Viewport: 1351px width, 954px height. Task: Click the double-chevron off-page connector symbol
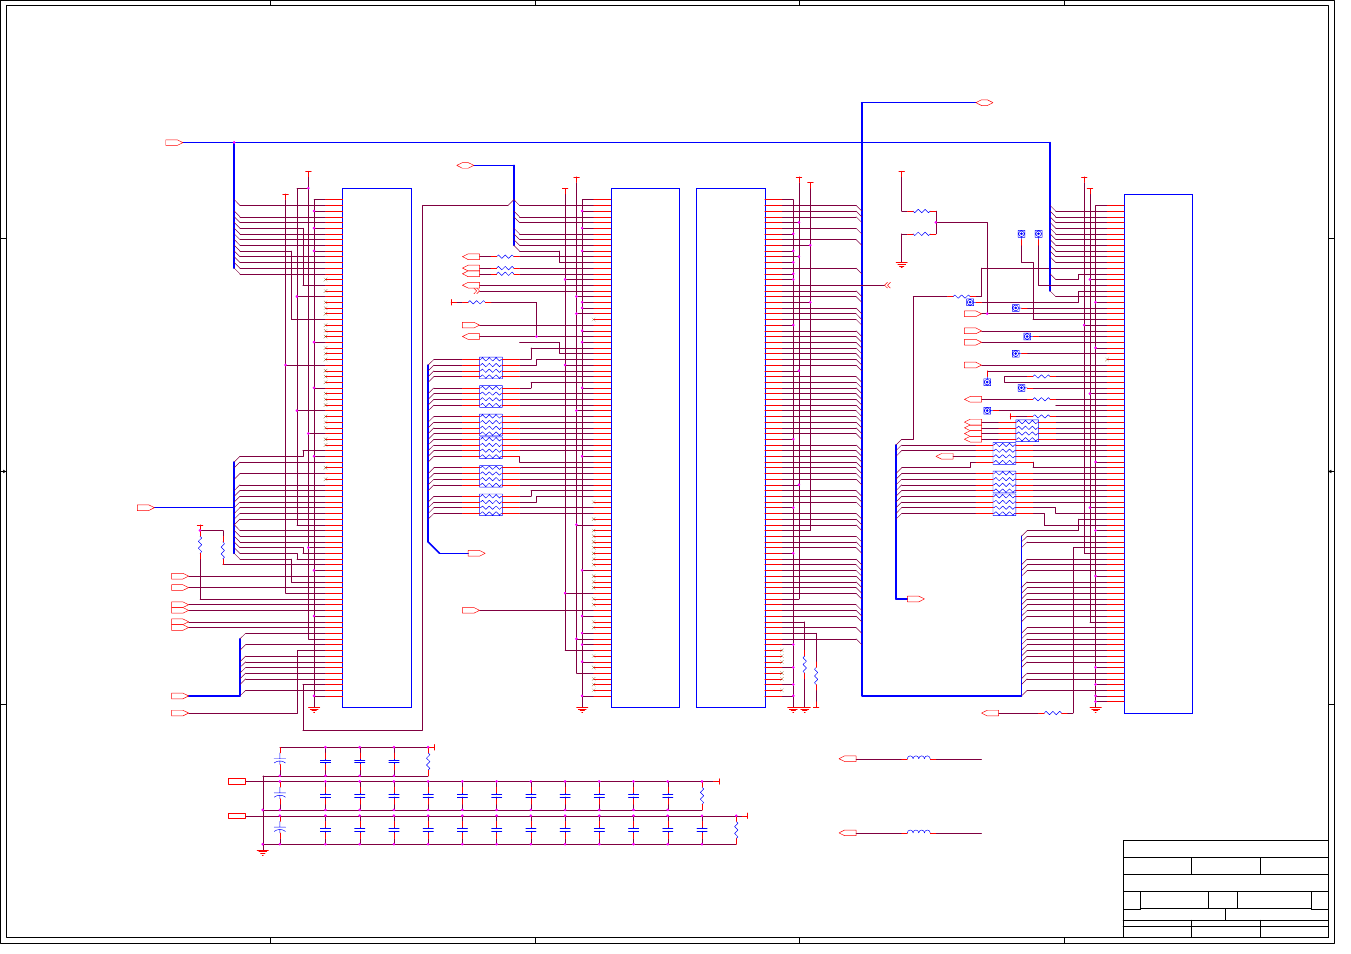pos(887,285)
